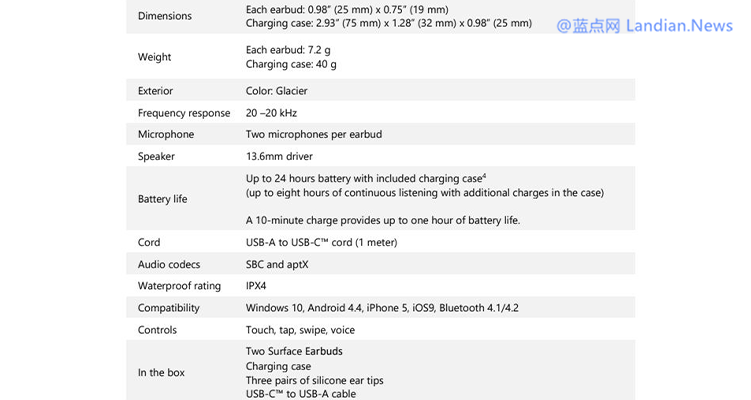Select the Color: Glacier value
751x400 pixels.
pyautogui.click(x=277, y=91)
